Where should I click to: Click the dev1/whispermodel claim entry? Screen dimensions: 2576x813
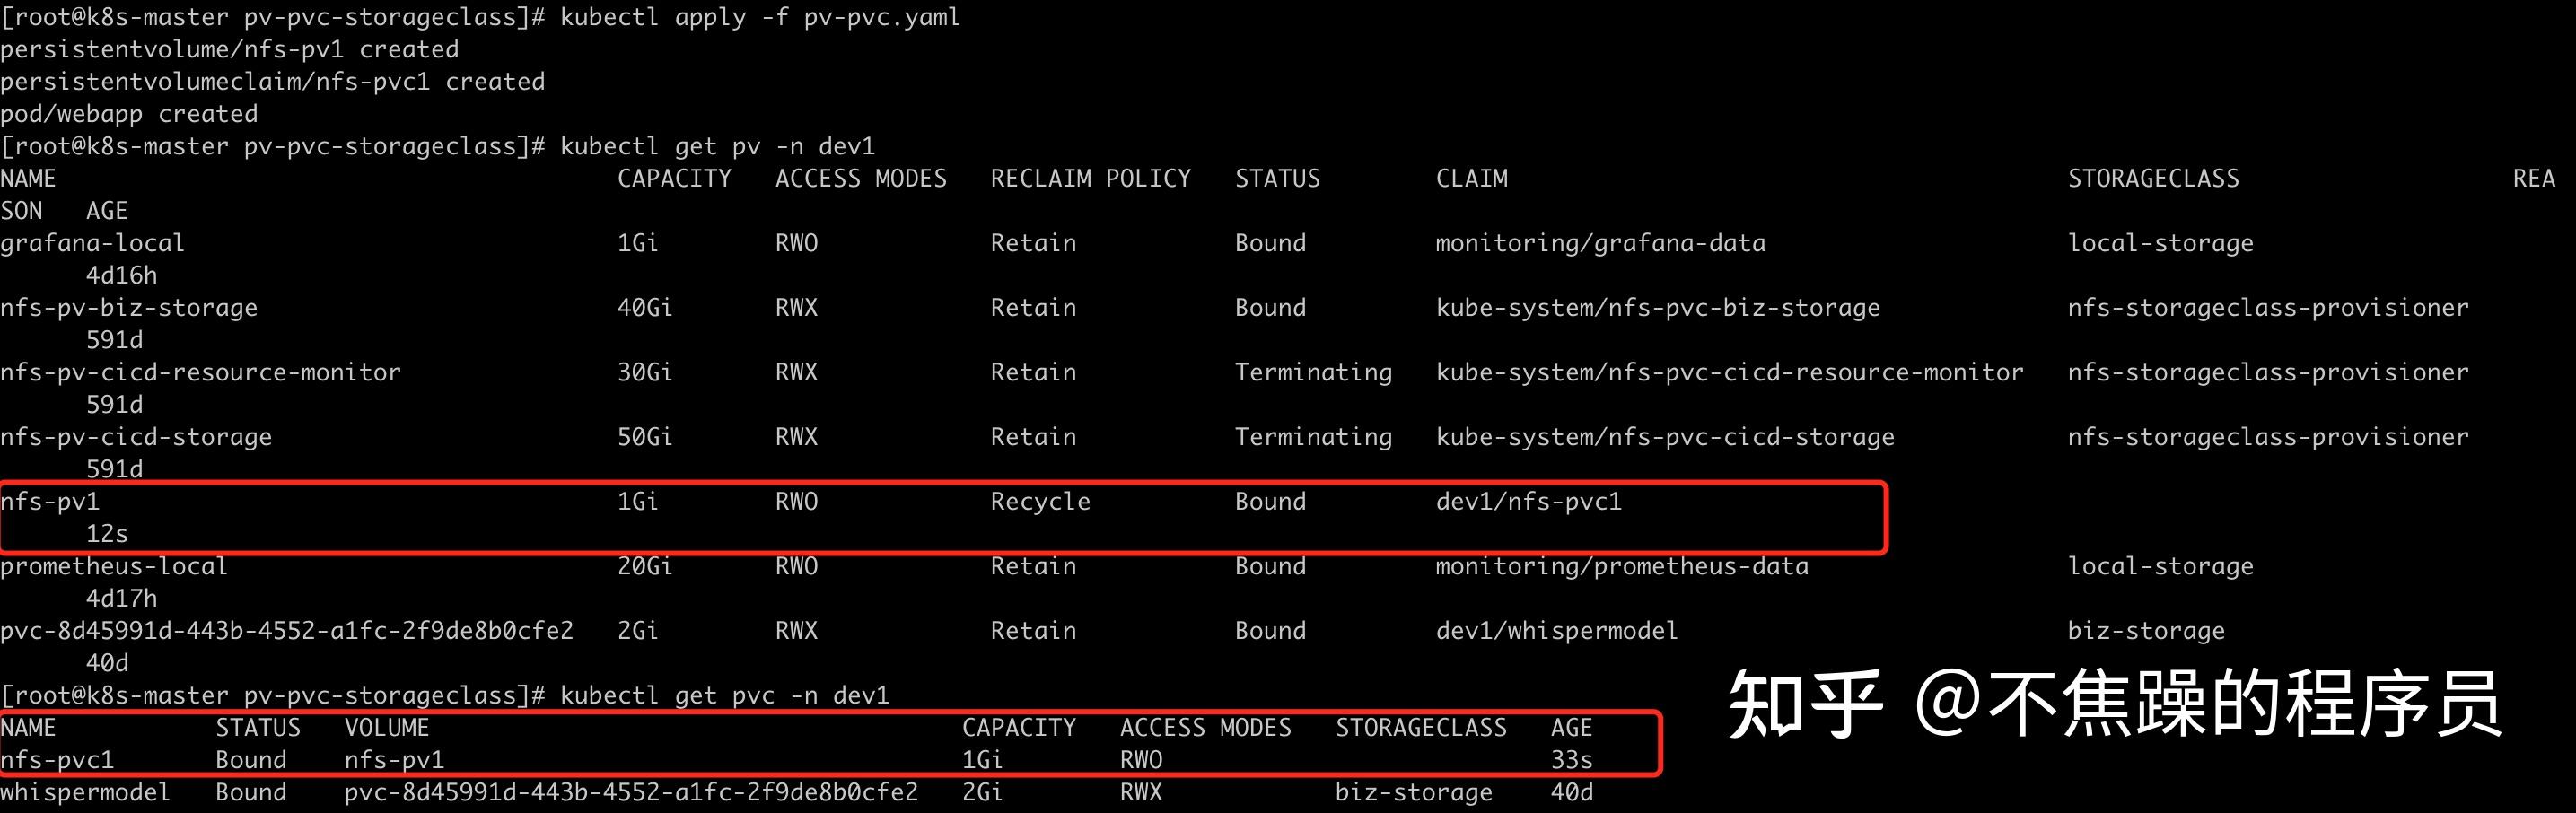(1556, 631)
